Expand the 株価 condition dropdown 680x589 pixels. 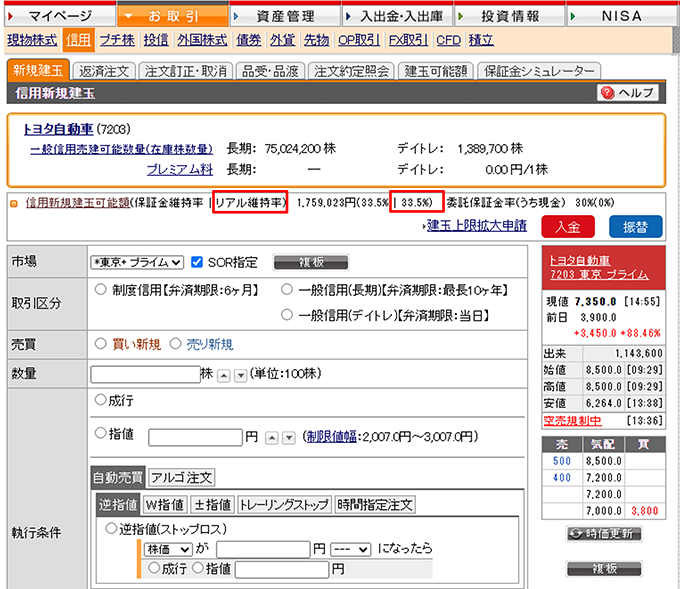[169, 549]
